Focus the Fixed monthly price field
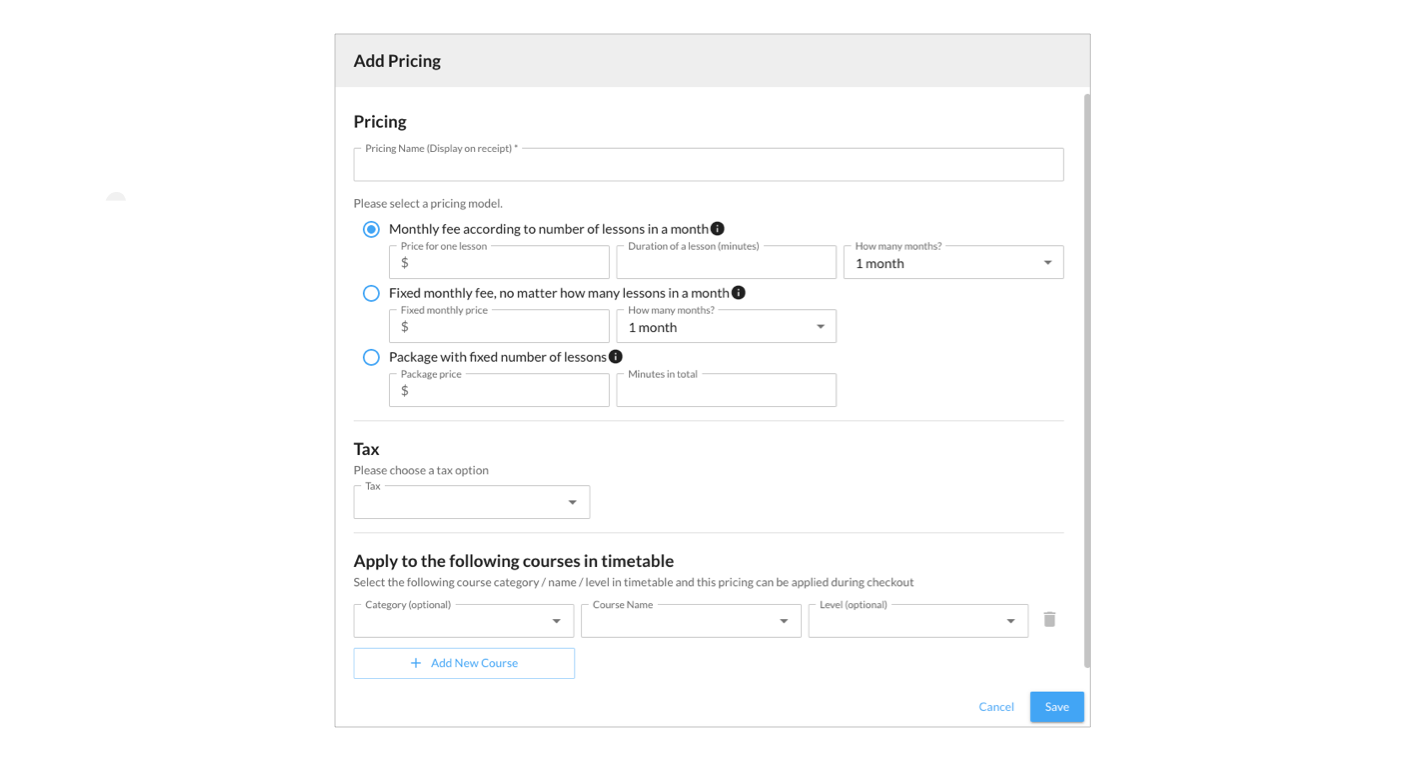 (x=499, y=326)
